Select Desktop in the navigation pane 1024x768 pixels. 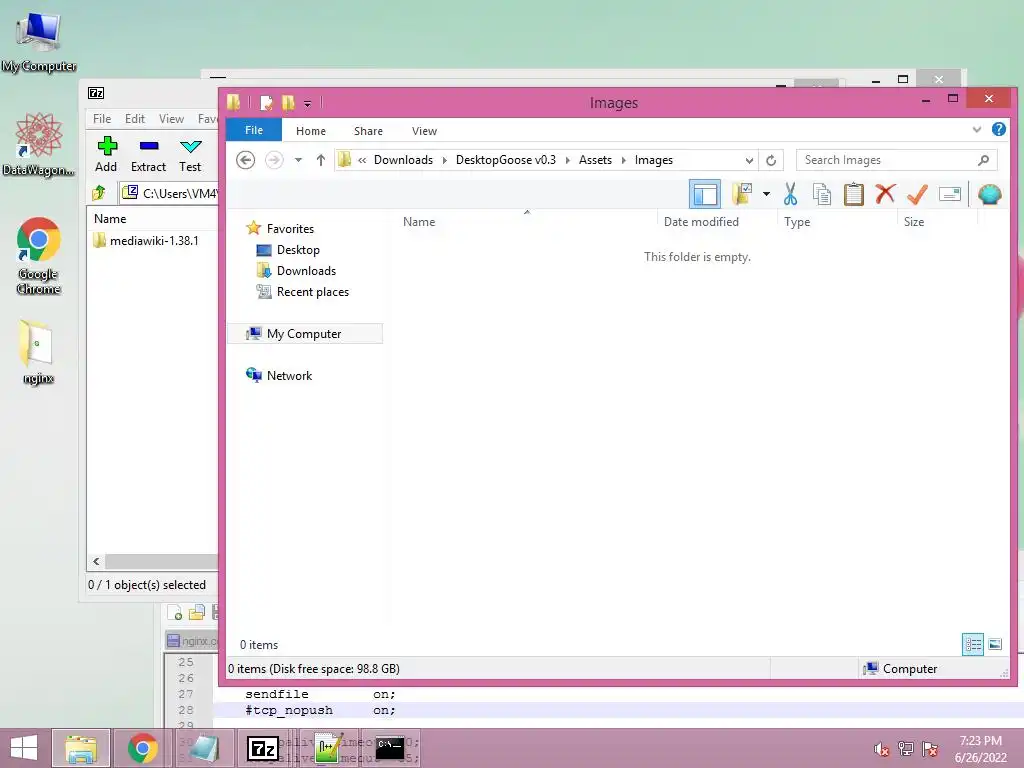pyautogui.click(x=298, y=249)
